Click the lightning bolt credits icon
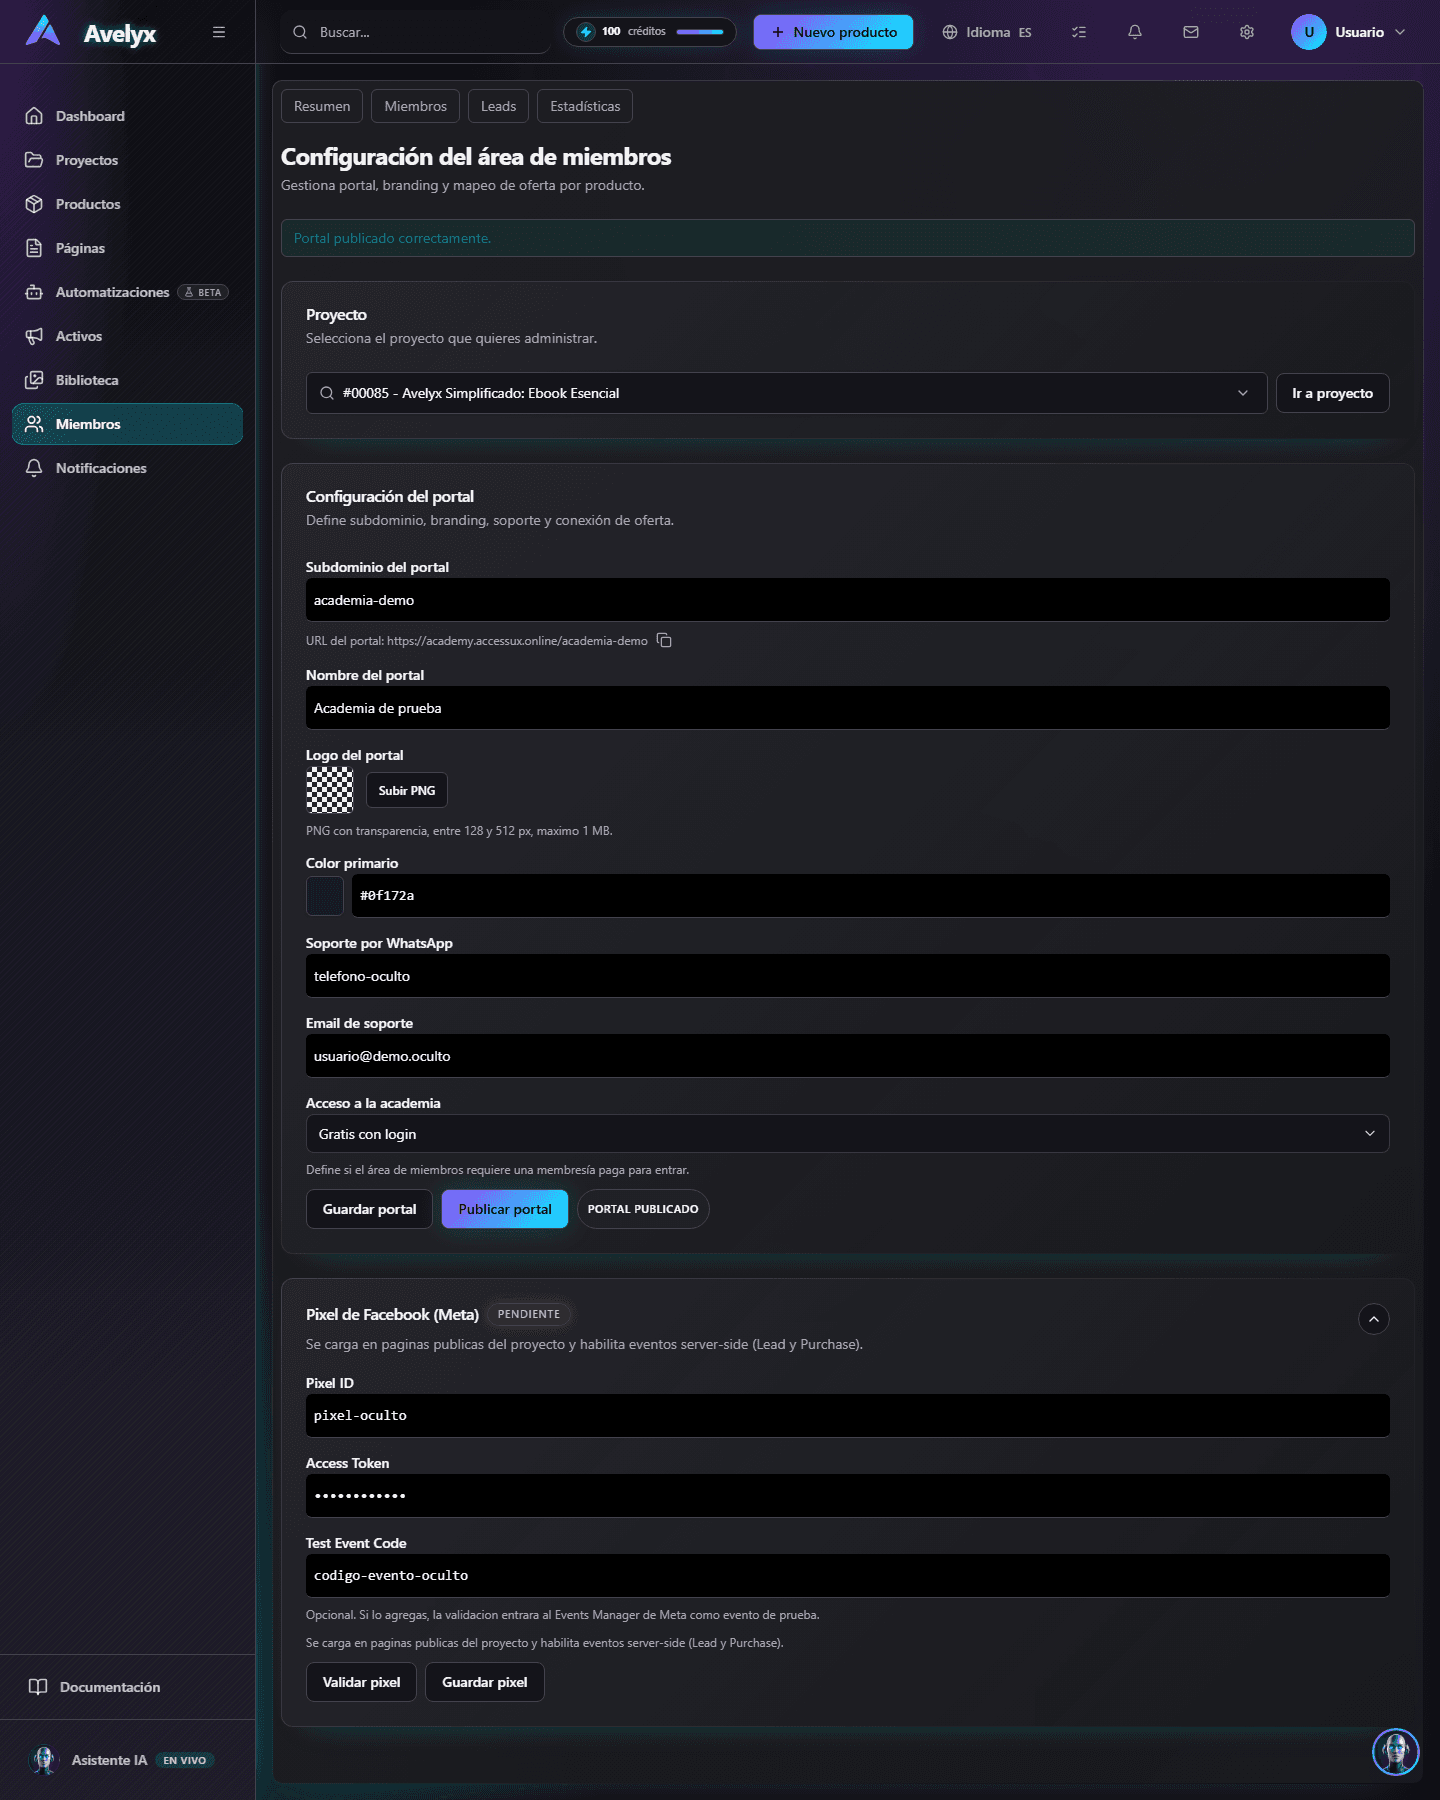 point(586,32)
